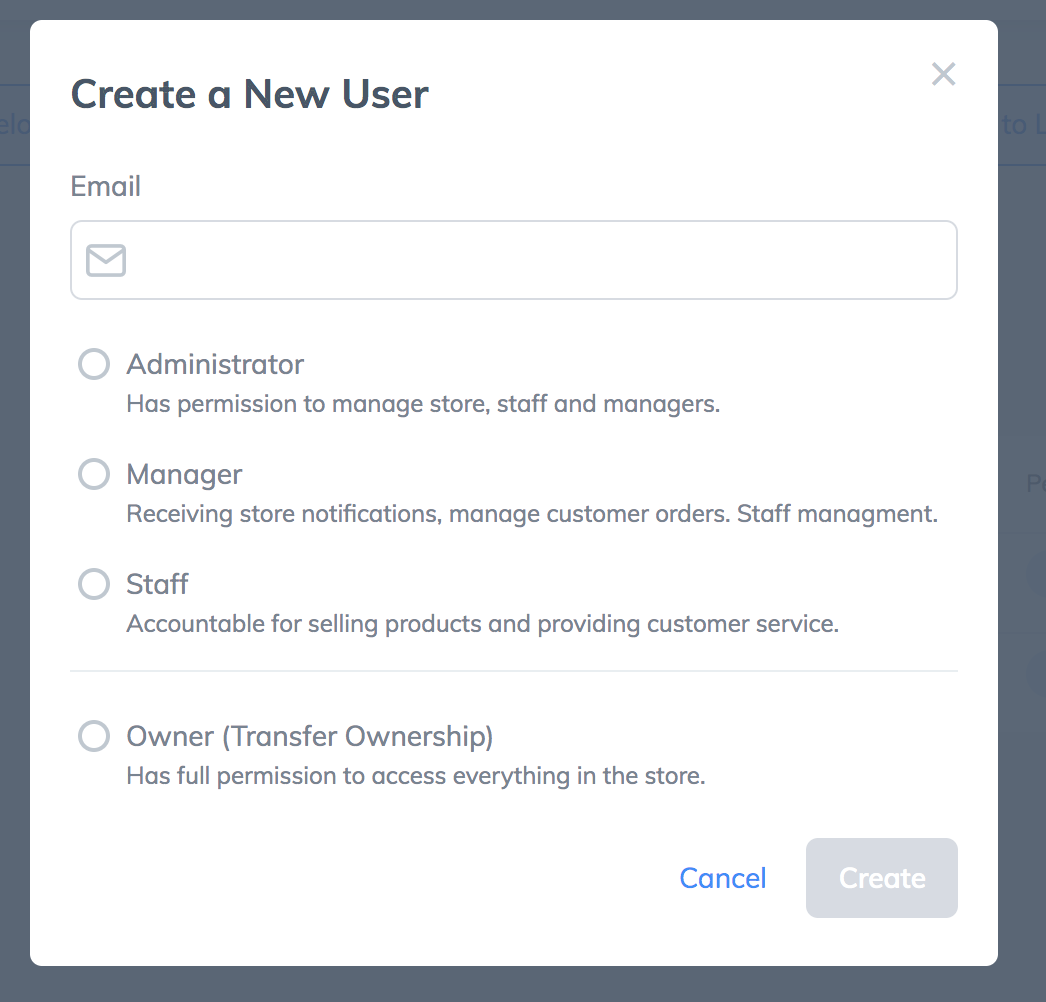Click the Receiving store notifications description

(x=532, y=514)
